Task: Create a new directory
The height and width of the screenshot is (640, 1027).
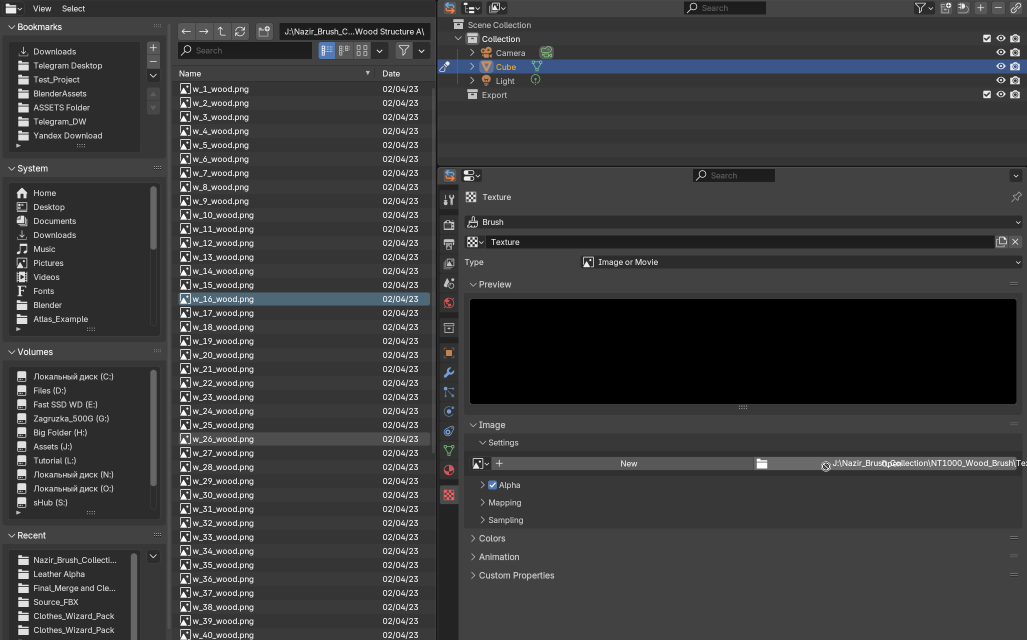Action: pos(263,31)
